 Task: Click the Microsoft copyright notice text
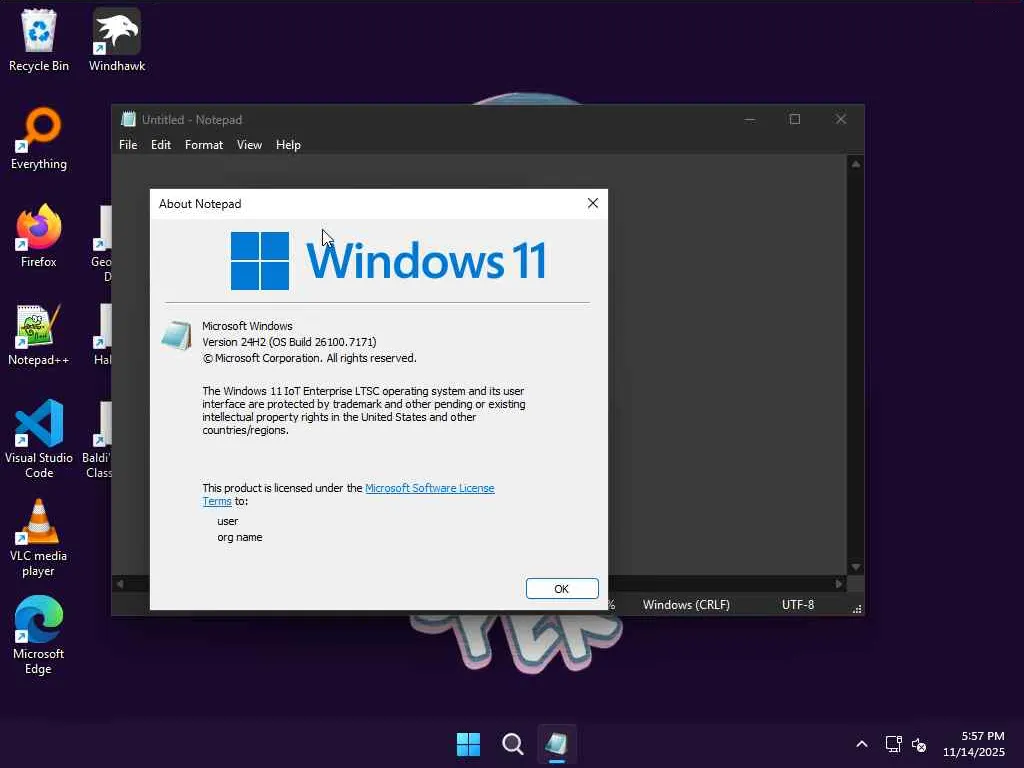tap(310, 358)
